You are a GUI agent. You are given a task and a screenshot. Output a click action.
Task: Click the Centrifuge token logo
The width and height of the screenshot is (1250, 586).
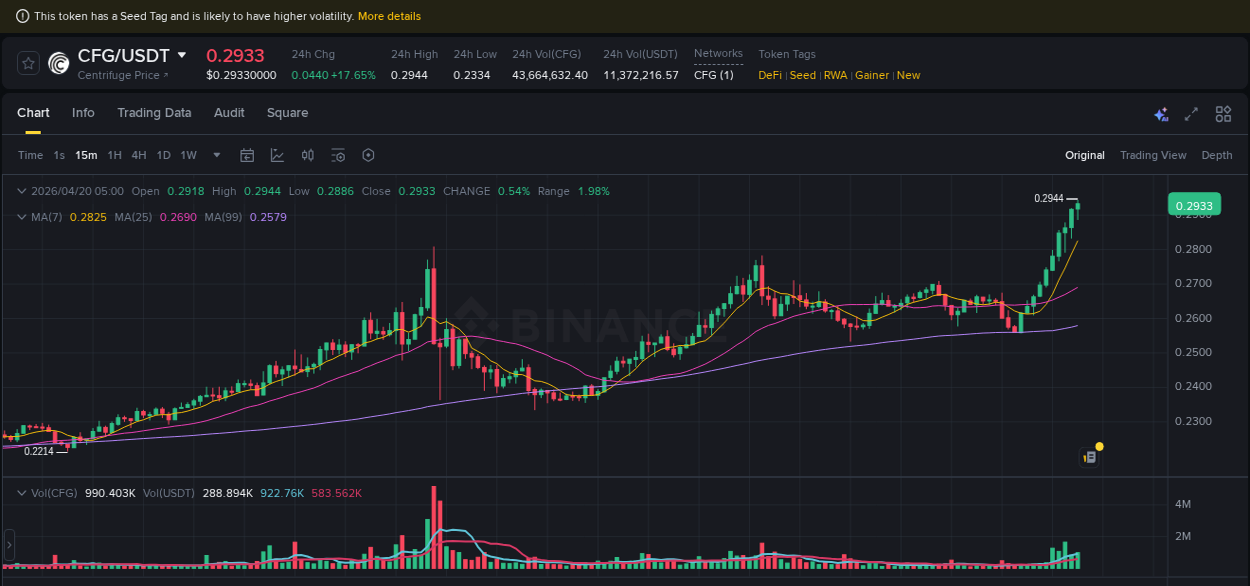[x=59, y=64]
